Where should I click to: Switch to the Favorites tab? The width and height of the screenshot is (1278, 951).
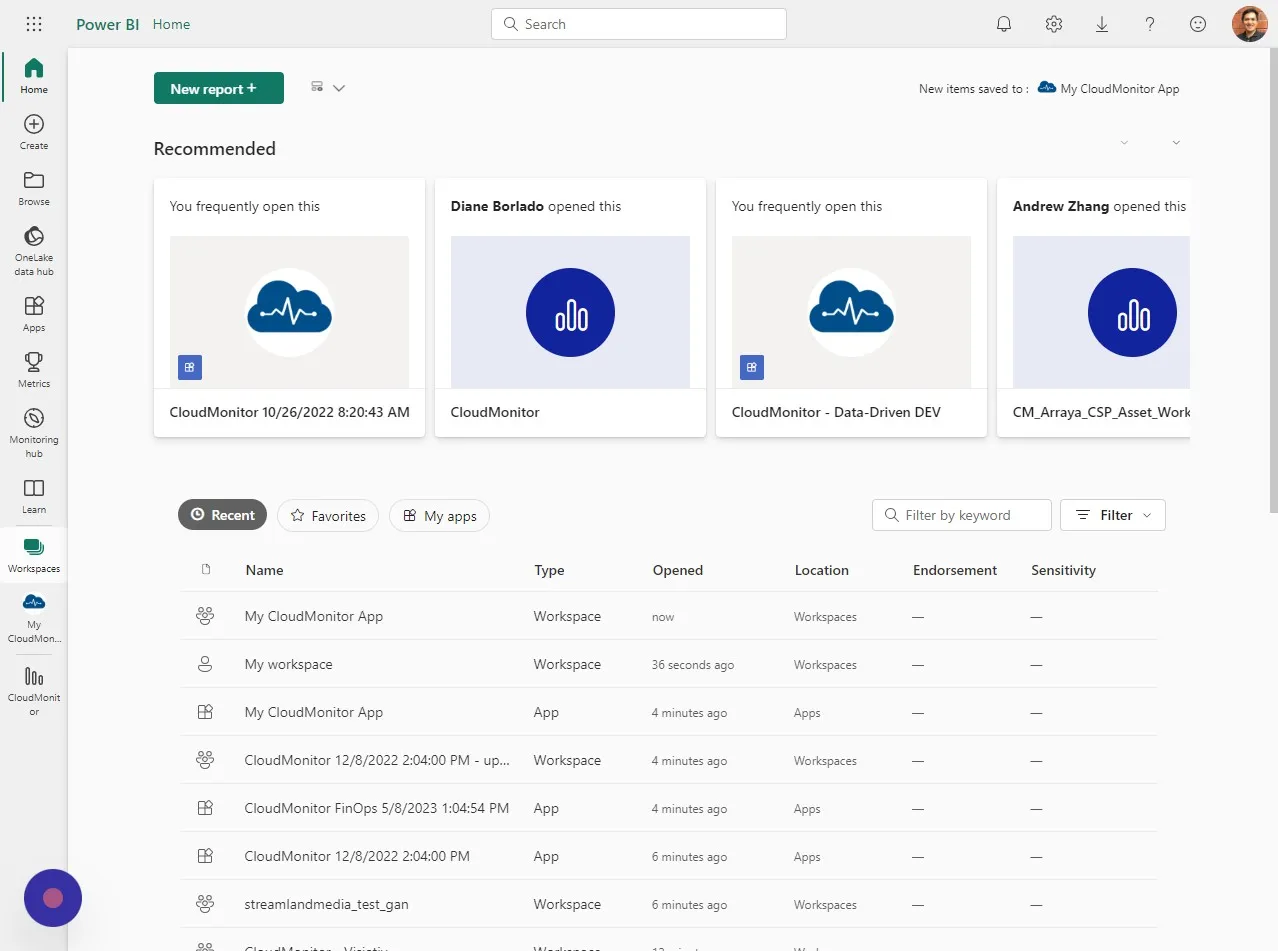(328, 515)
